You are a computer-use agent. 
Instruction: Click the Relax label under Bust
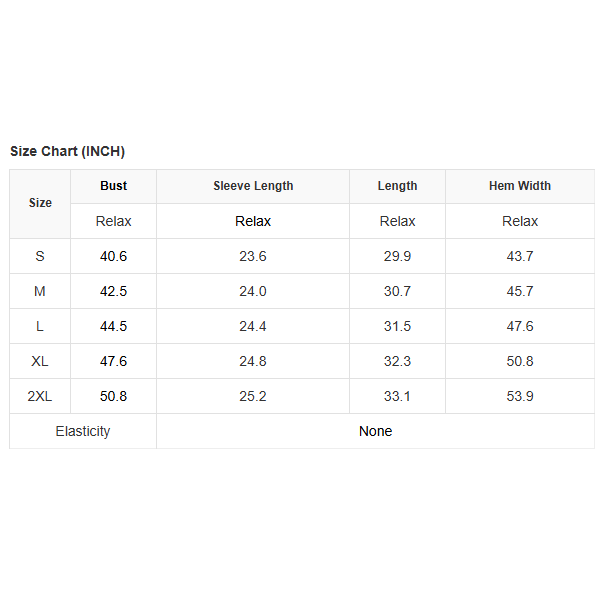(x=113, y=221)
